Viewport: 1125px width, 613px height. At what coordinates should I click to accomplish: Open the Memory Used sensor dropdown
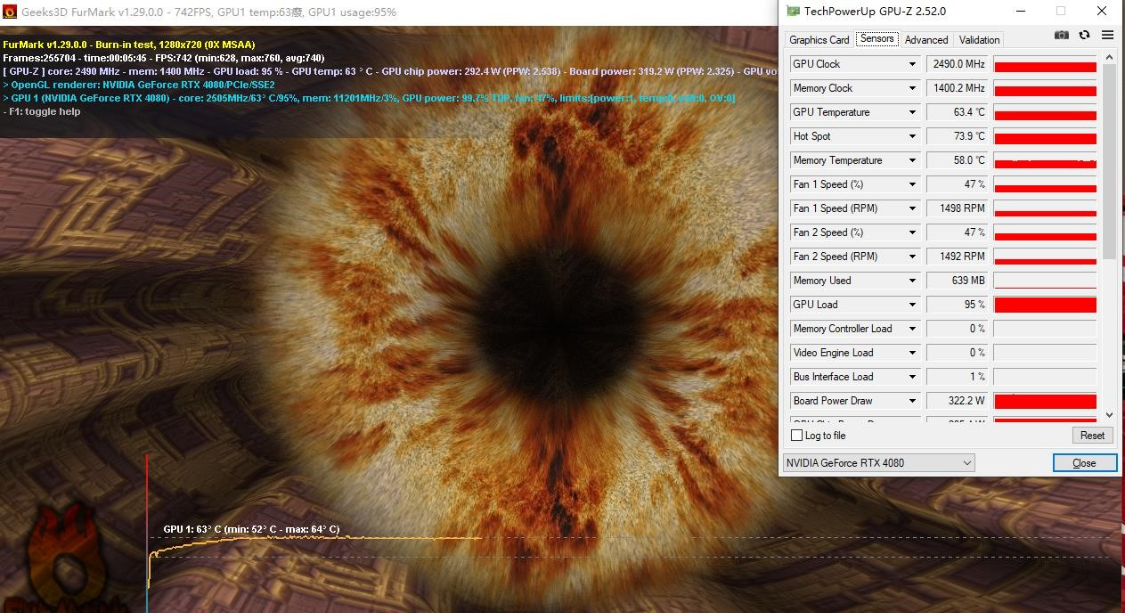point(912,281)
